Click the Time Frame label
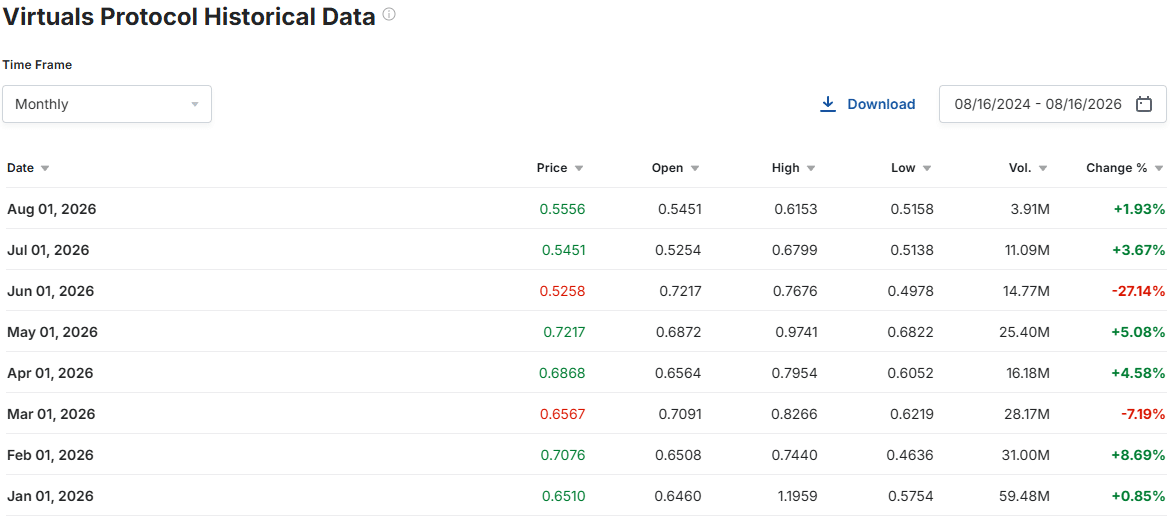Screen dimensions: 1176x516 (38, 65)
